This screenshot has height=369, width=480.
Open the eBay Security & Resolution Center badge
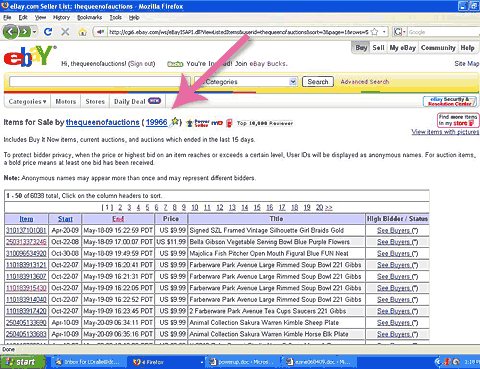click(x=450, y=101)
